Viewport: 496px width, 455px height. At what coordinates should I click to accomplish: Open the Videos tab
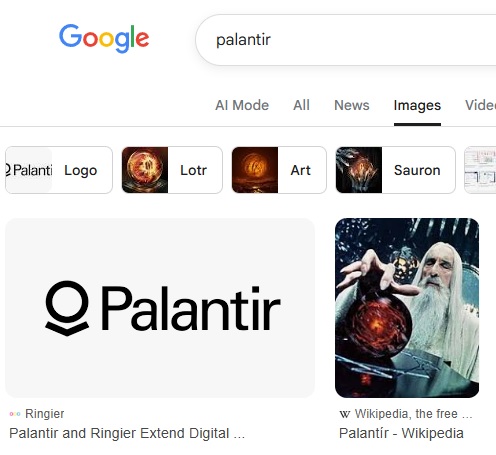point(480,105)
